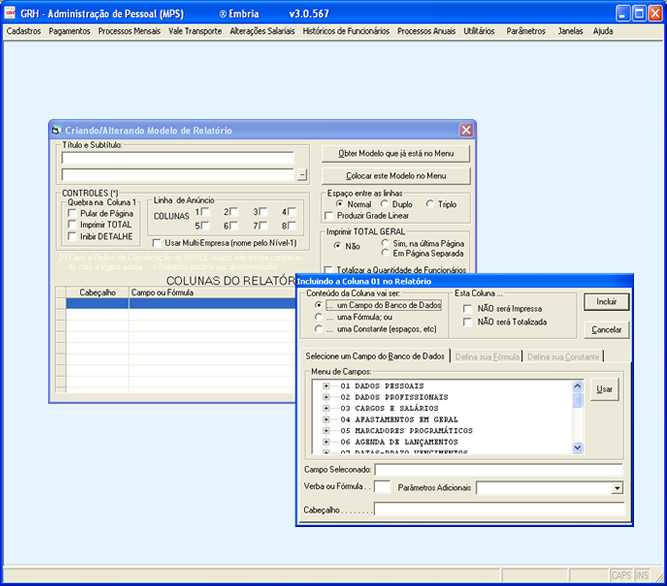
Task: Select uma Fórmula; ou option
Action: (x=318, y=317)
